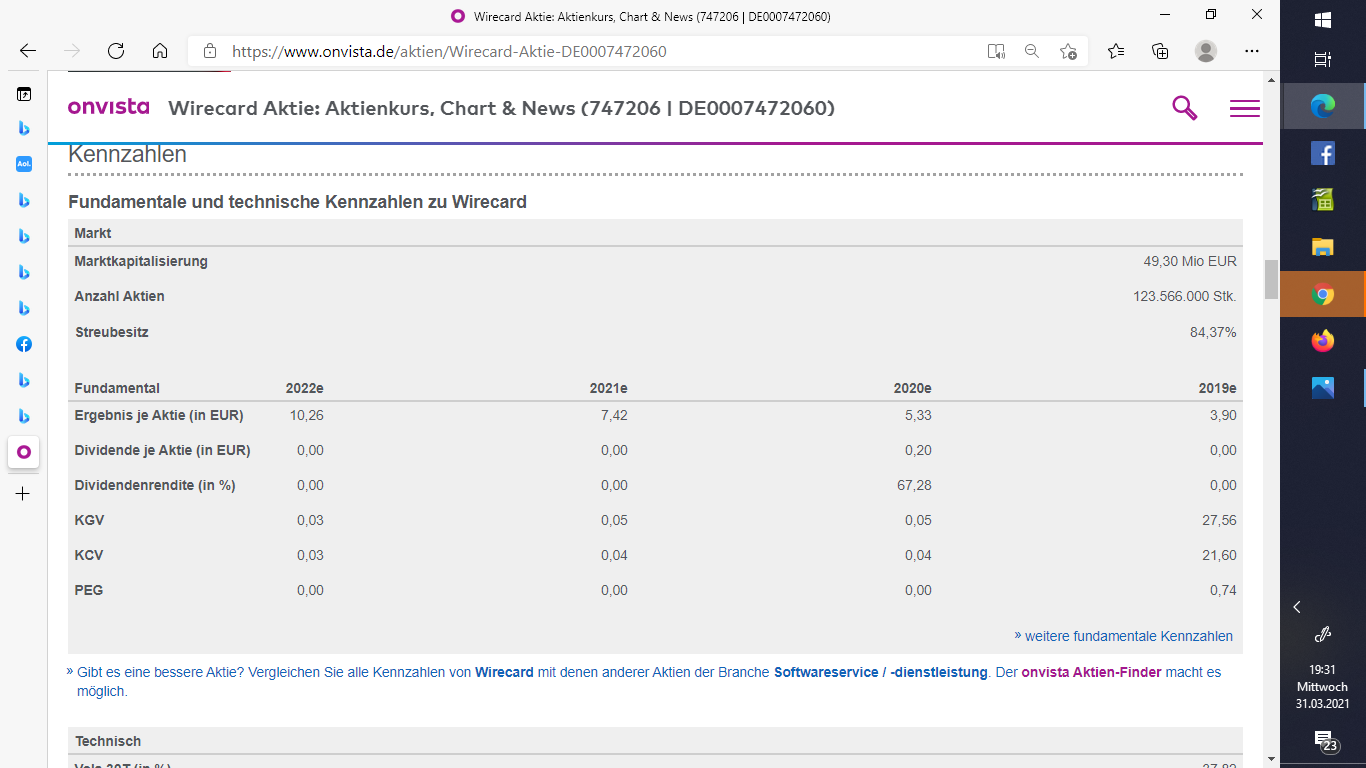This screenshot has height=768, width=1366.
Task: Follow the 'Softwareservice / -dienstleistung' link
Action: 881,672
